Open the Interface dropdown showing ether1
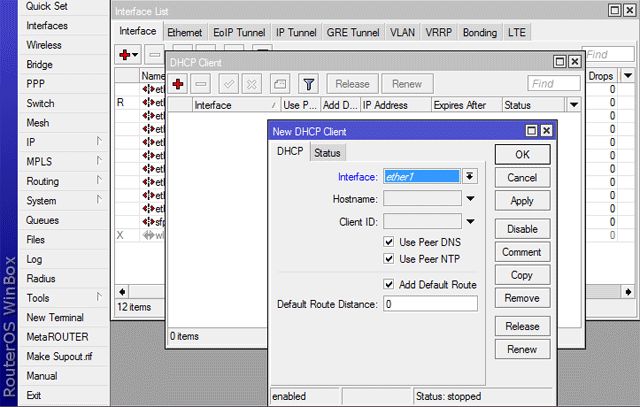This screenshot has height=407, width=640. (x=469, y=176)
